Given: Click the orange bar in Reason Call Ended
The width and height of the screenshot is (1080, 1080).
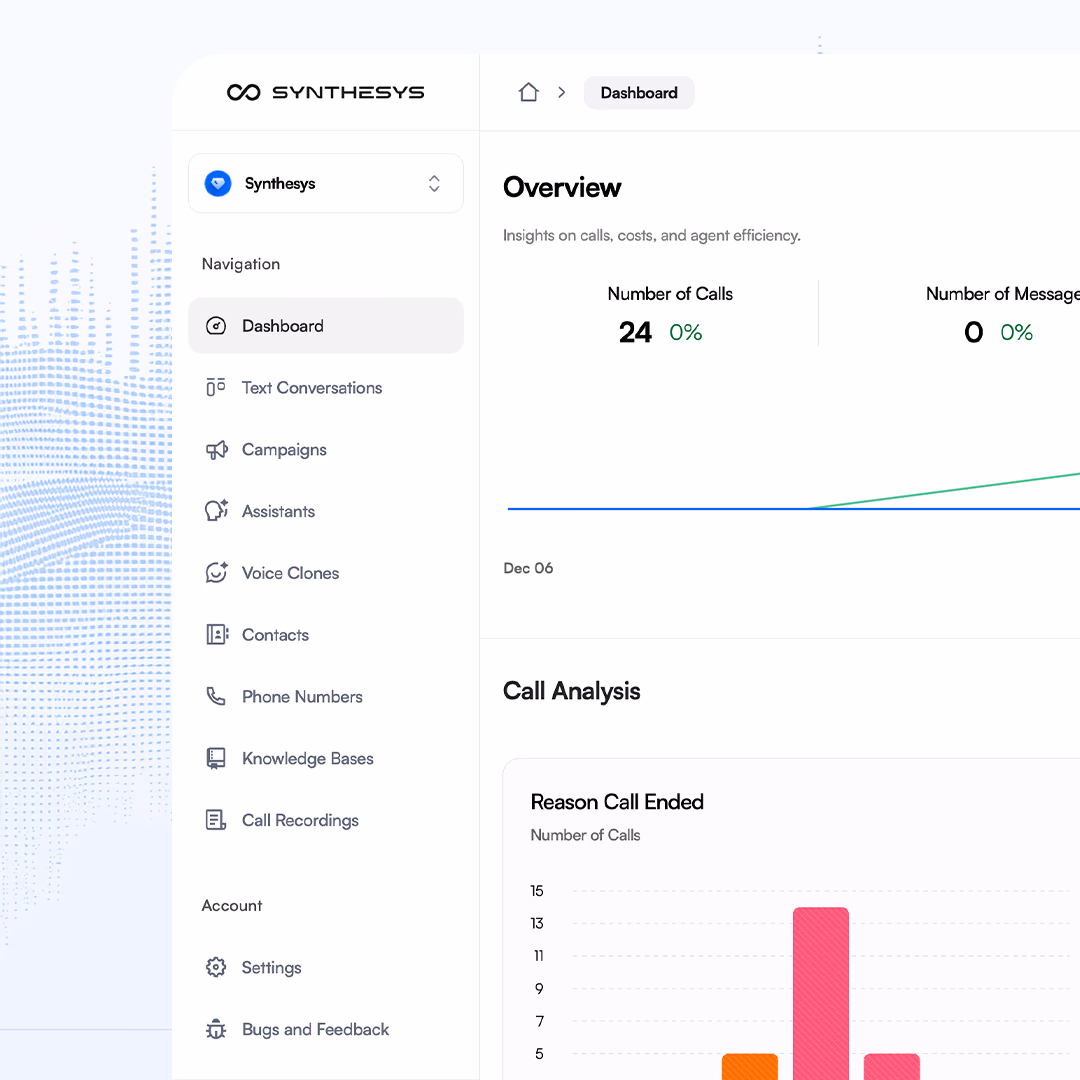Looking at the screenshot, I should 749,1066.
